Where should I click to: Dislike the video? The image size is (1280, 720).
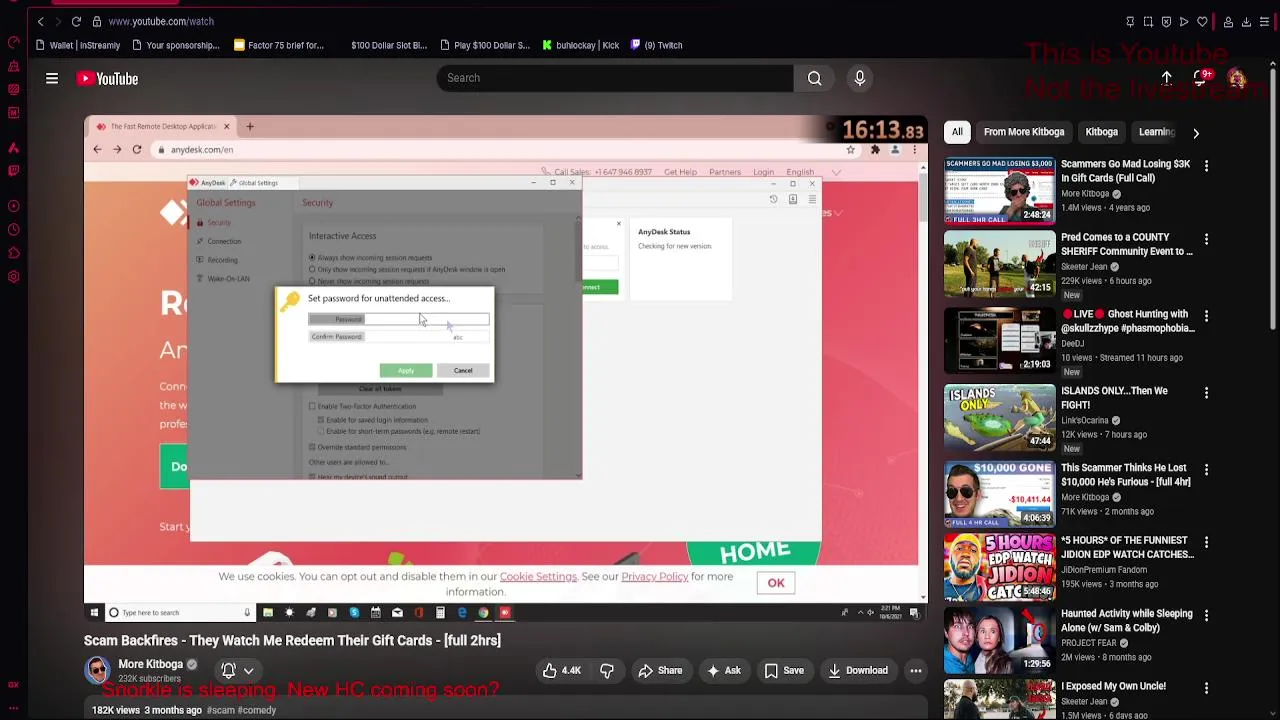(x=607, y=671)
